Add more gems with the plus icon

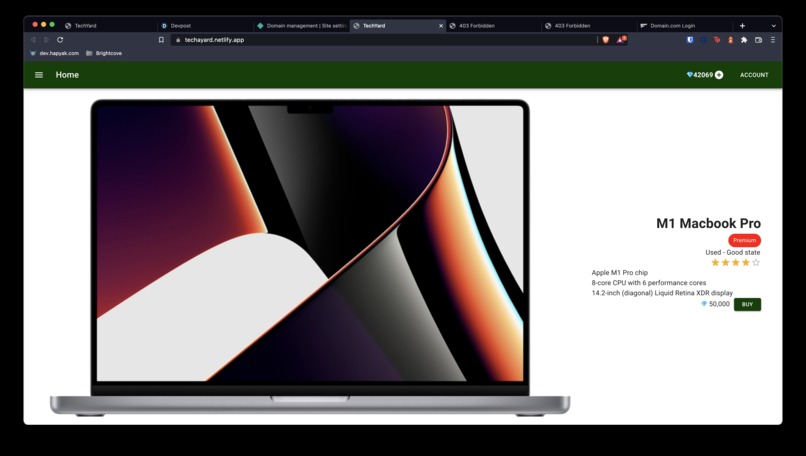click(719, 75)
